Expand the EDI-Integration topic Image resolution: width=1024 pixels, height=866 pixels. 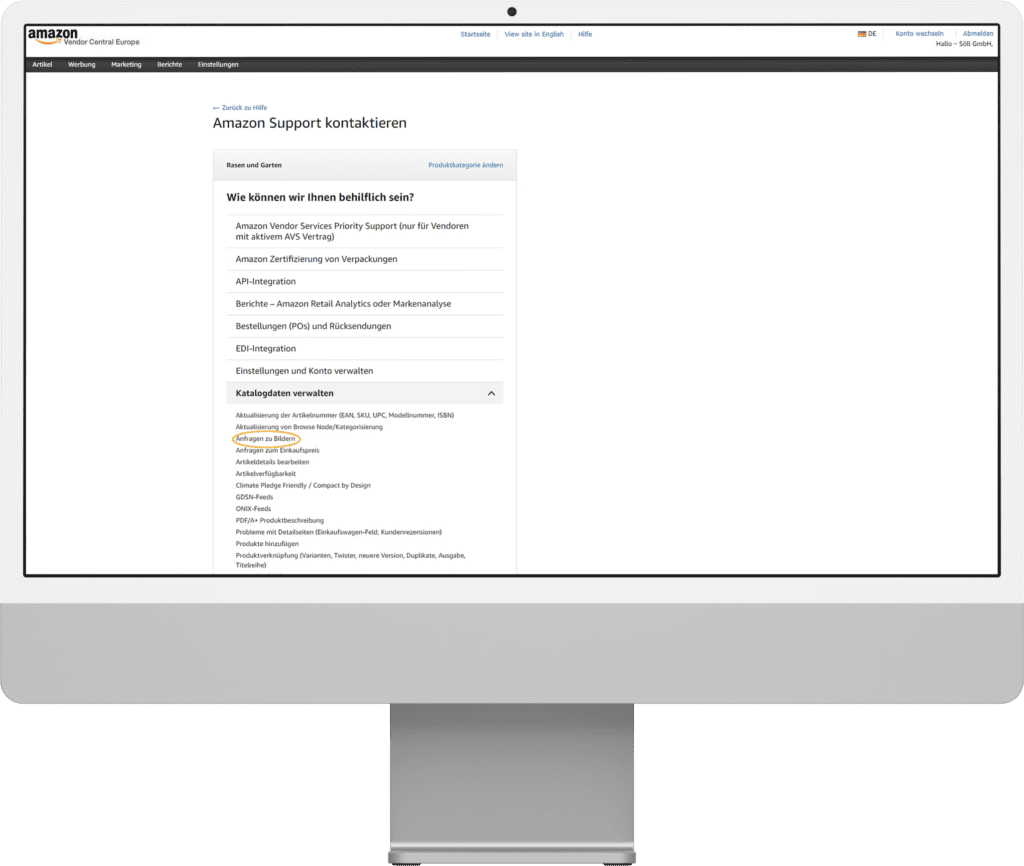pos(364,348)
